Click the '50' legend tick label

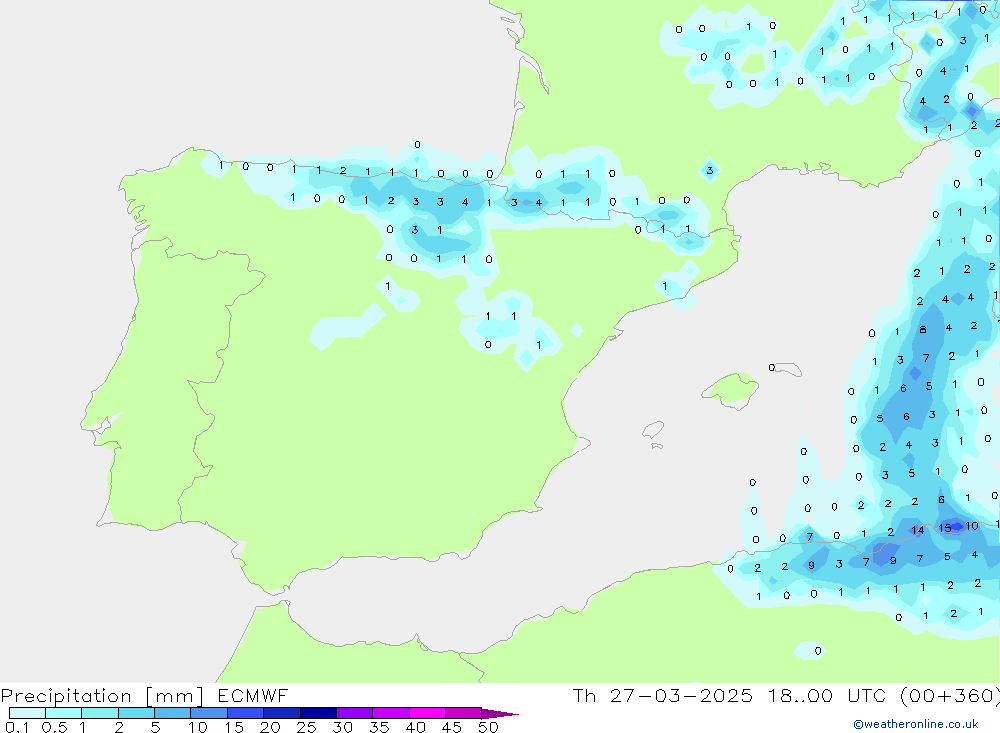coord(488,727)
